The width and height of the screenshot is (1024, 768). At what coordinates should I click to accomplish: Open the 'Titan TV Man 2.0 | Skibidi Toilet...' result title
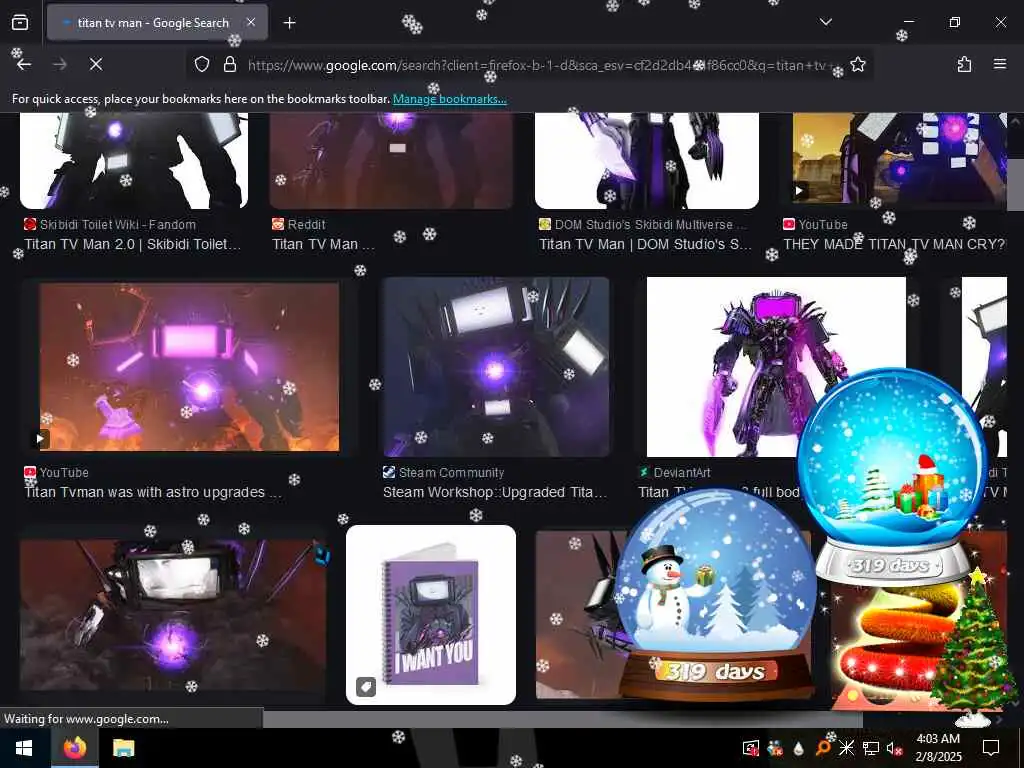coord(133,244)
